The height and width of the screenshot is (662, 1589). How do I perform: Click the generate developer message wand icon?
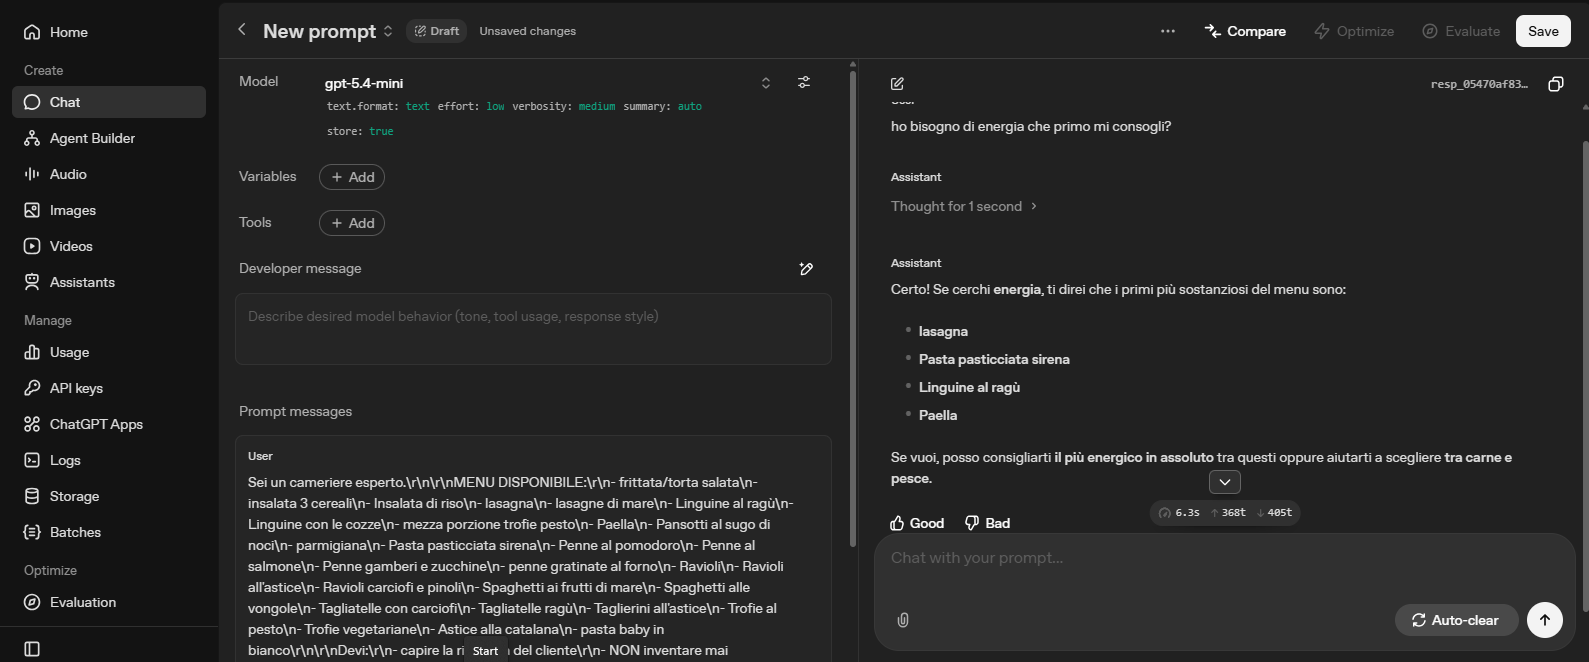click(806, 268)
